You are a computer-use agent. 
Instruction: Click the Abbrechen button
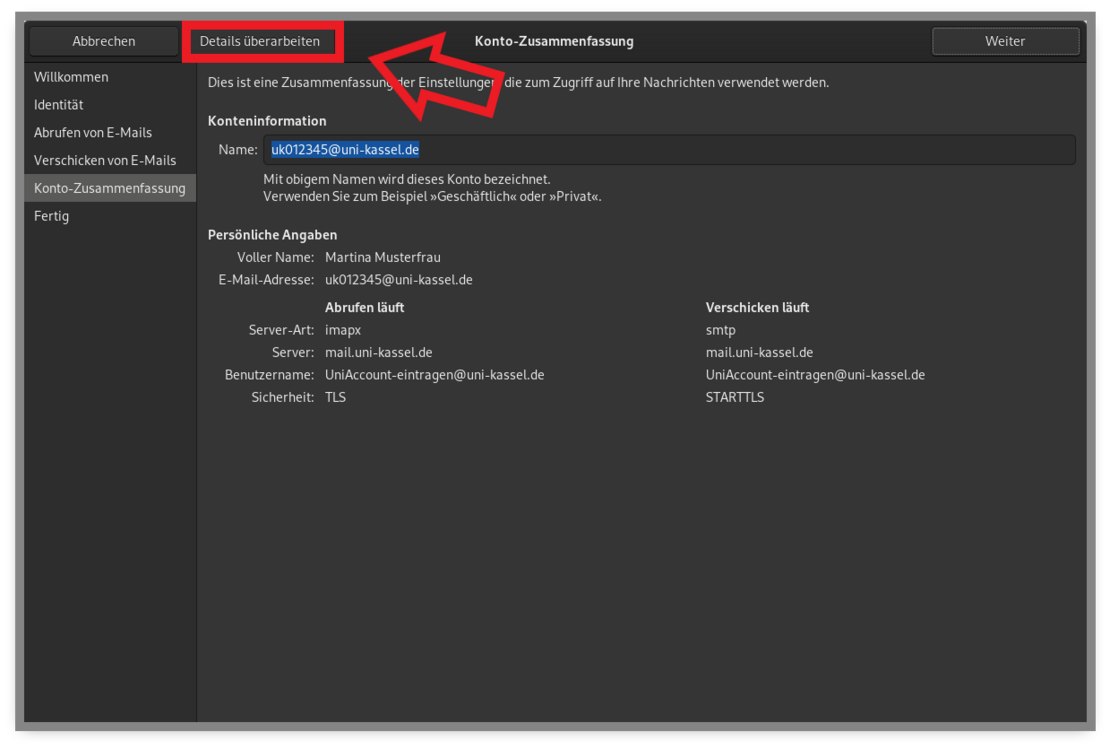click(103, 41)
